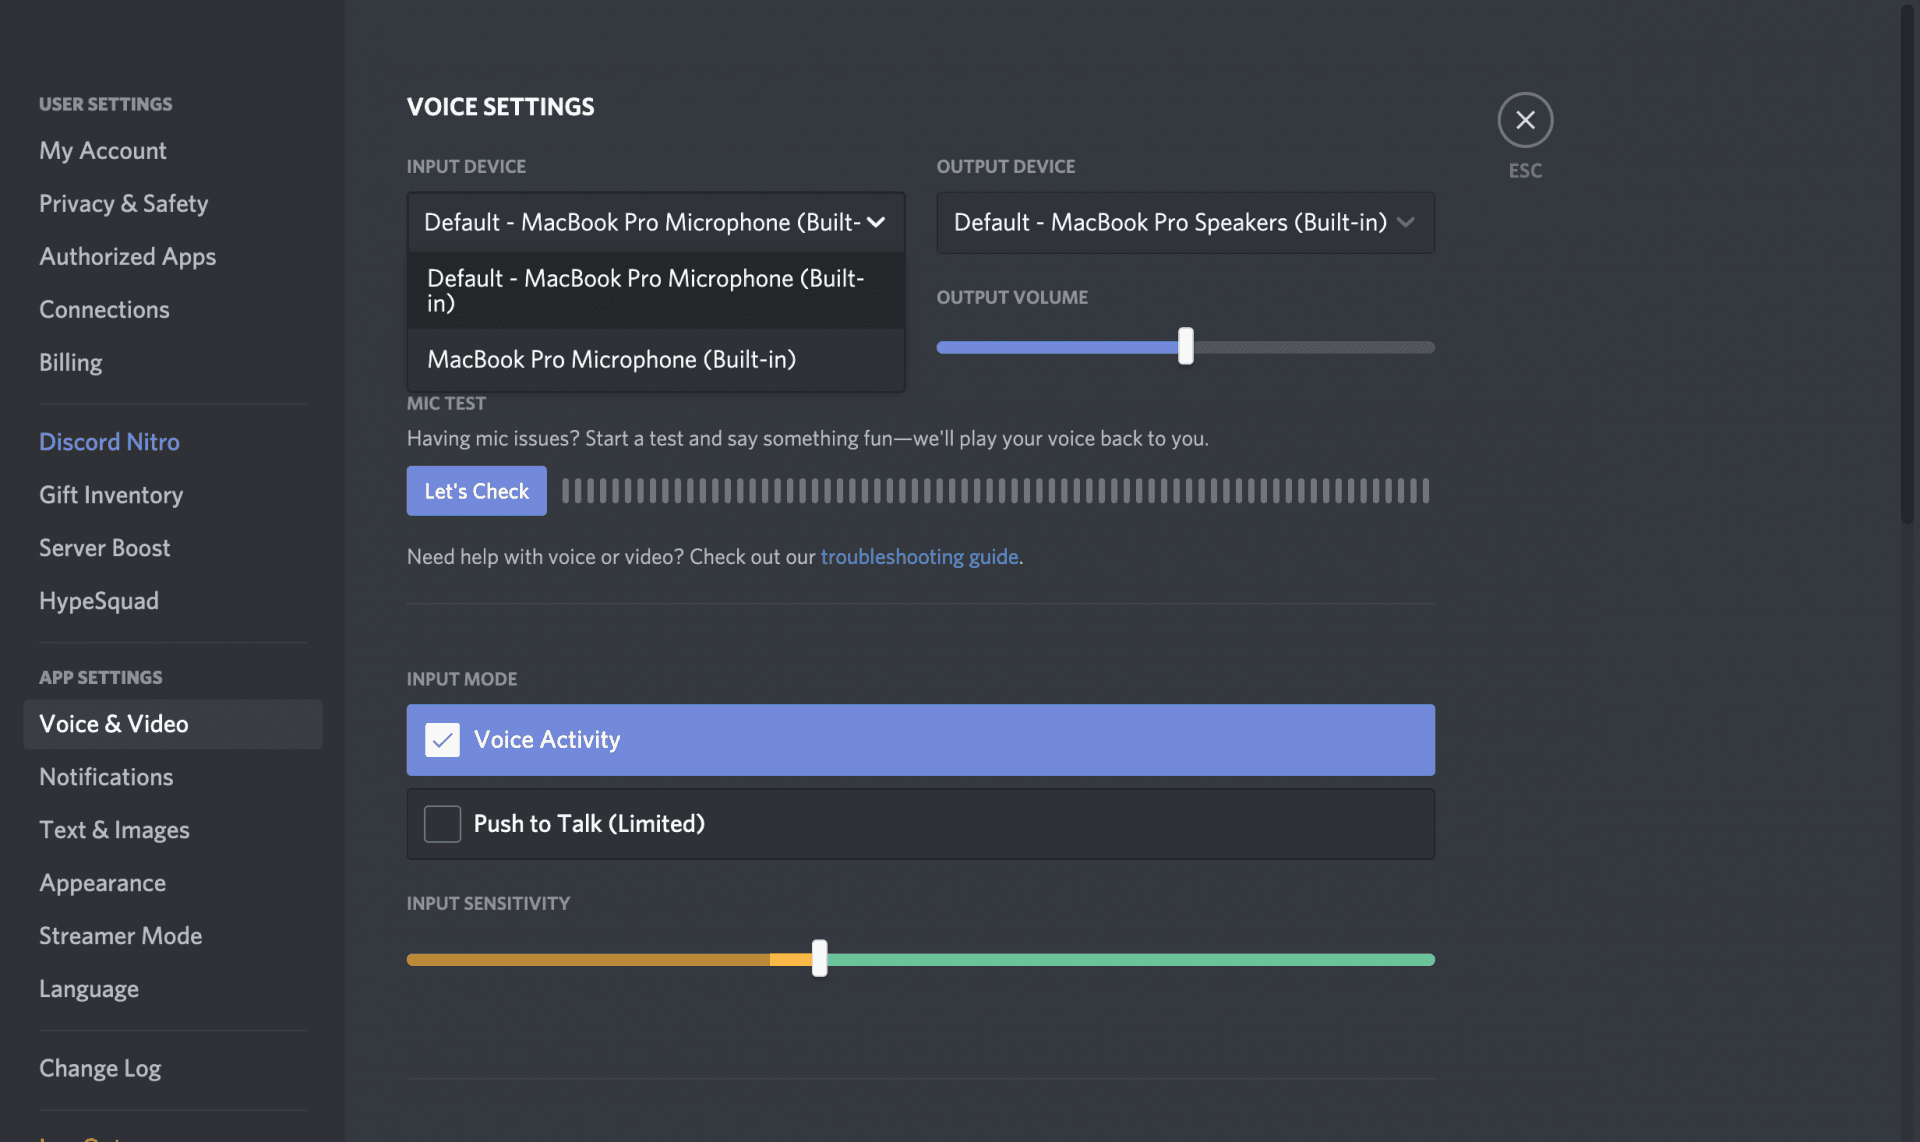Viewport: 1920px width, 1142px height.
Task: Expand output device dropdown
Action: click(x=1185, y=222)
